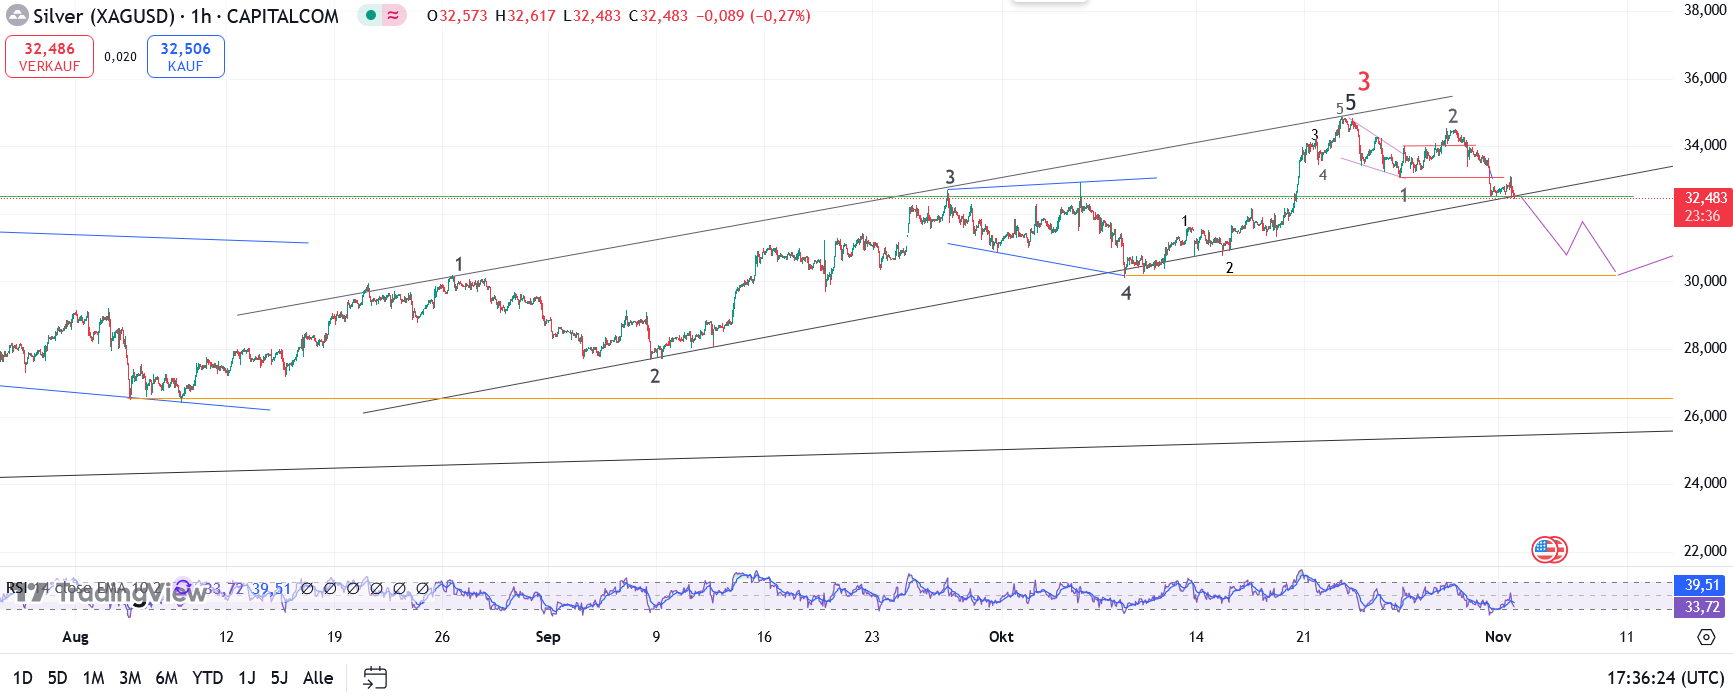
Task: Open the go-to-date calendar icon
Action: click(375, 678)
